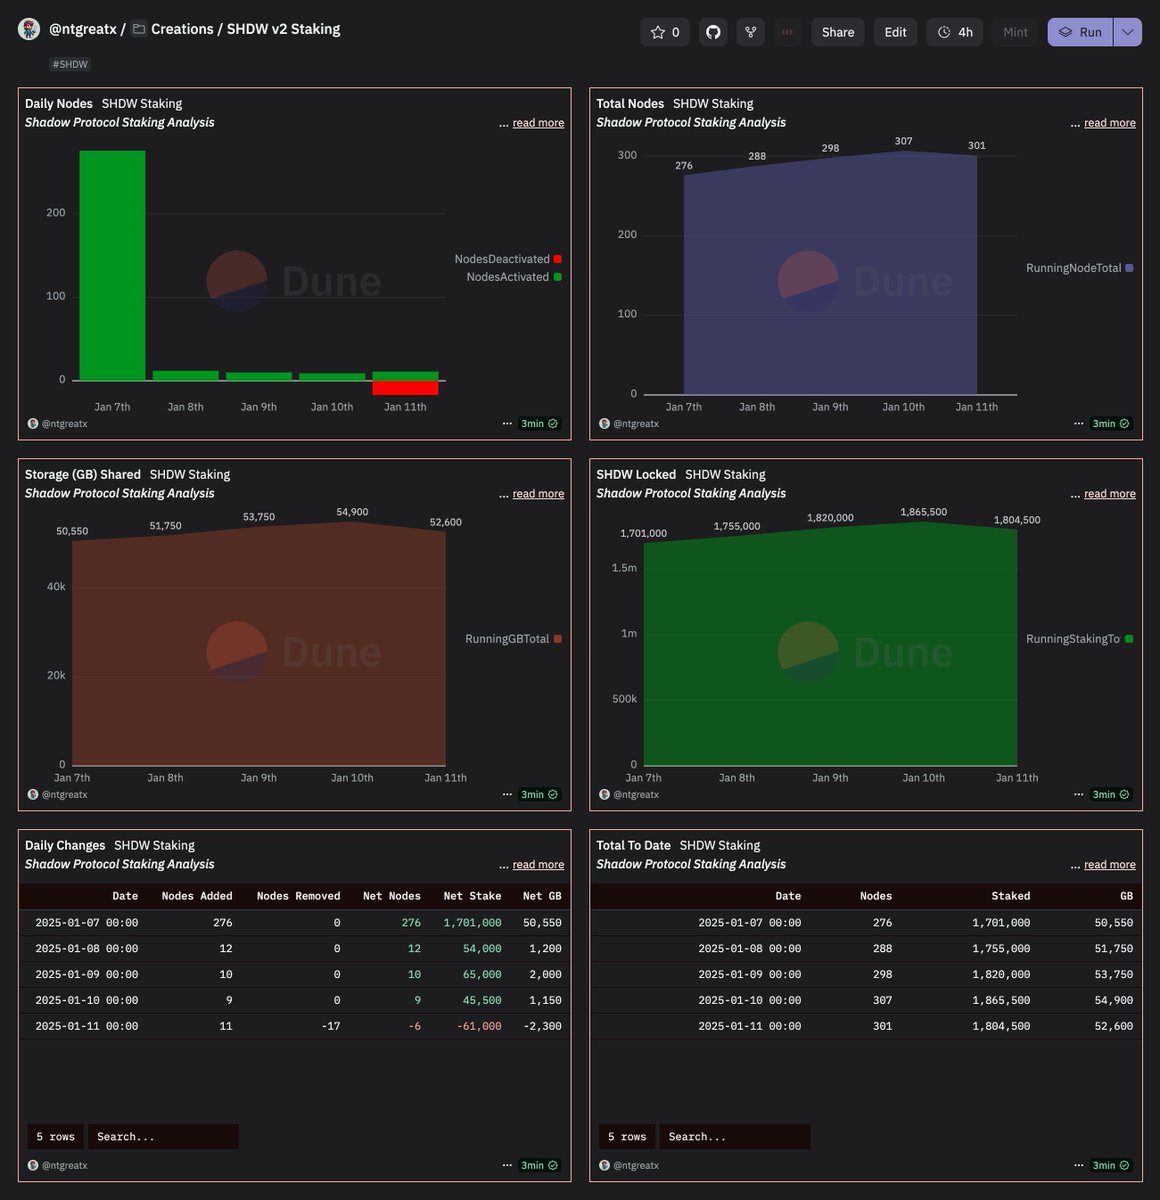Screen dimensions: 1160x1200
Task: Focus the Search field in Daily Changes table
Action: click(x=164, y=1137)
